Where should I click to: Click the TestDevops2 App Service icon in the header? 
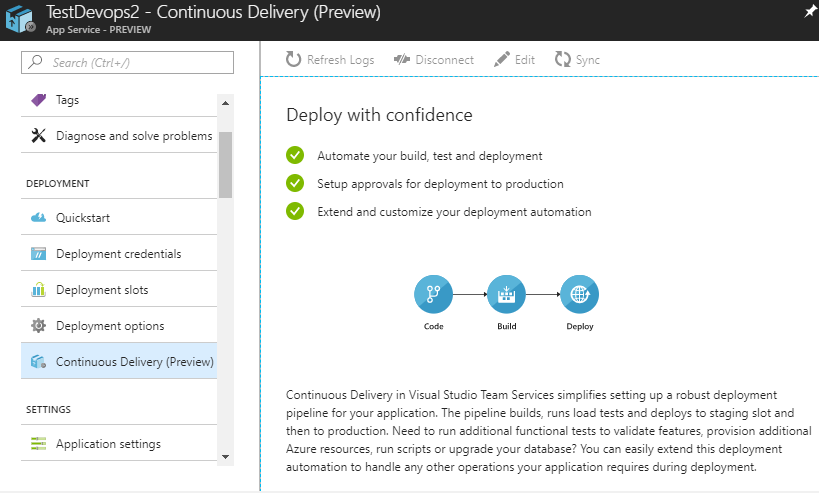click(x=20, y=19)
